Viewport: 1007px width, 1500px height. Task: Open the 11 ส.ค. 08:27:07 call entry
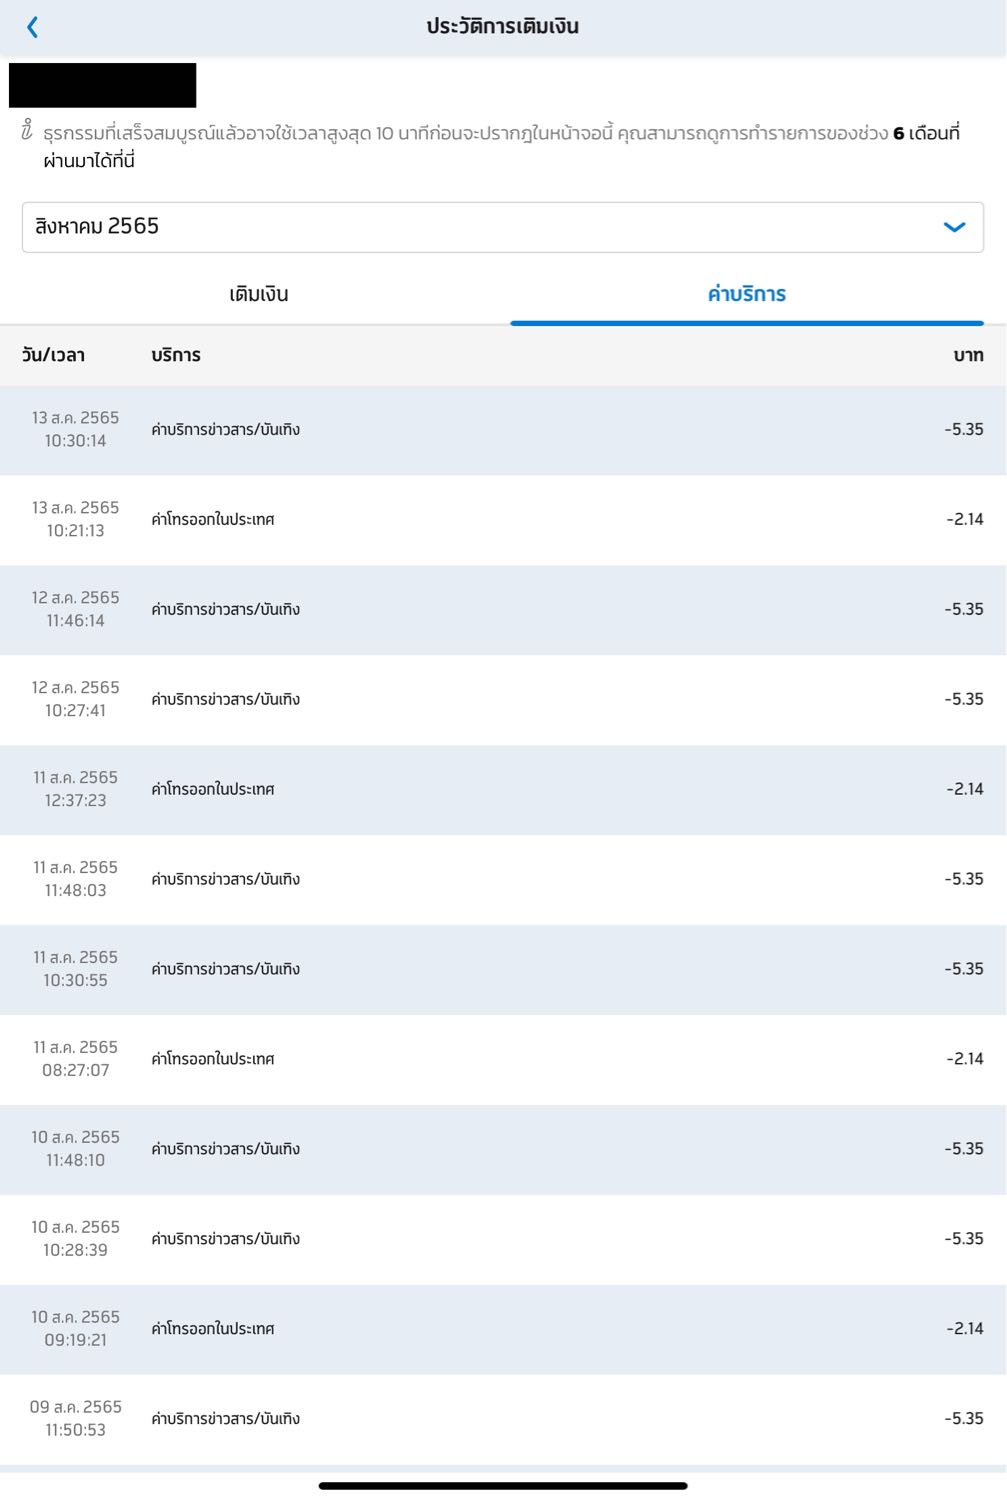click(502, 1060)
